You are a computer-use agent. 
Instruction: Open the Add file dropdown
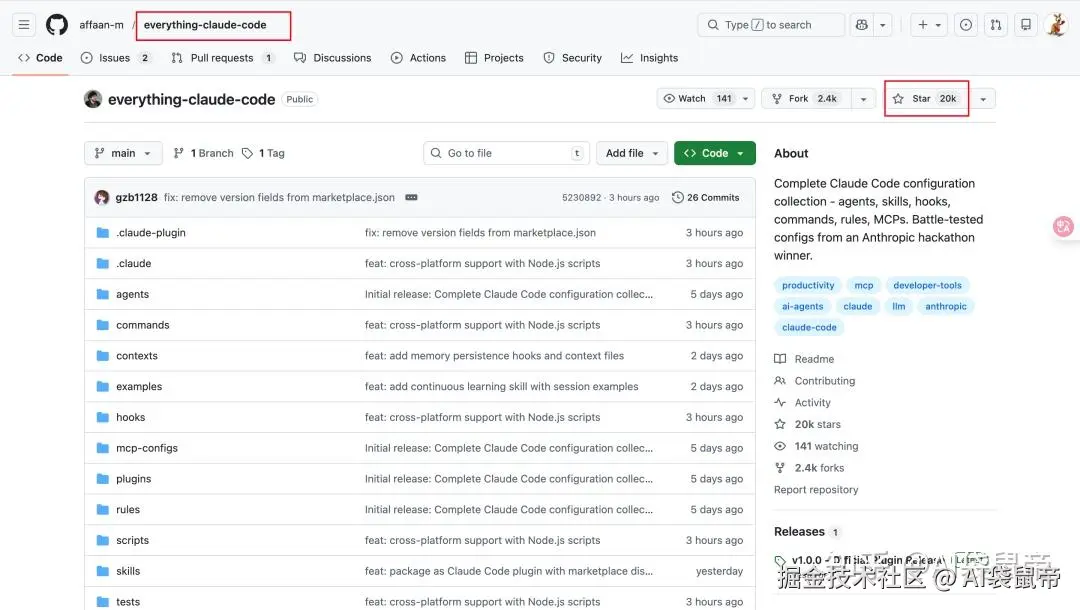tap(634, 153)
